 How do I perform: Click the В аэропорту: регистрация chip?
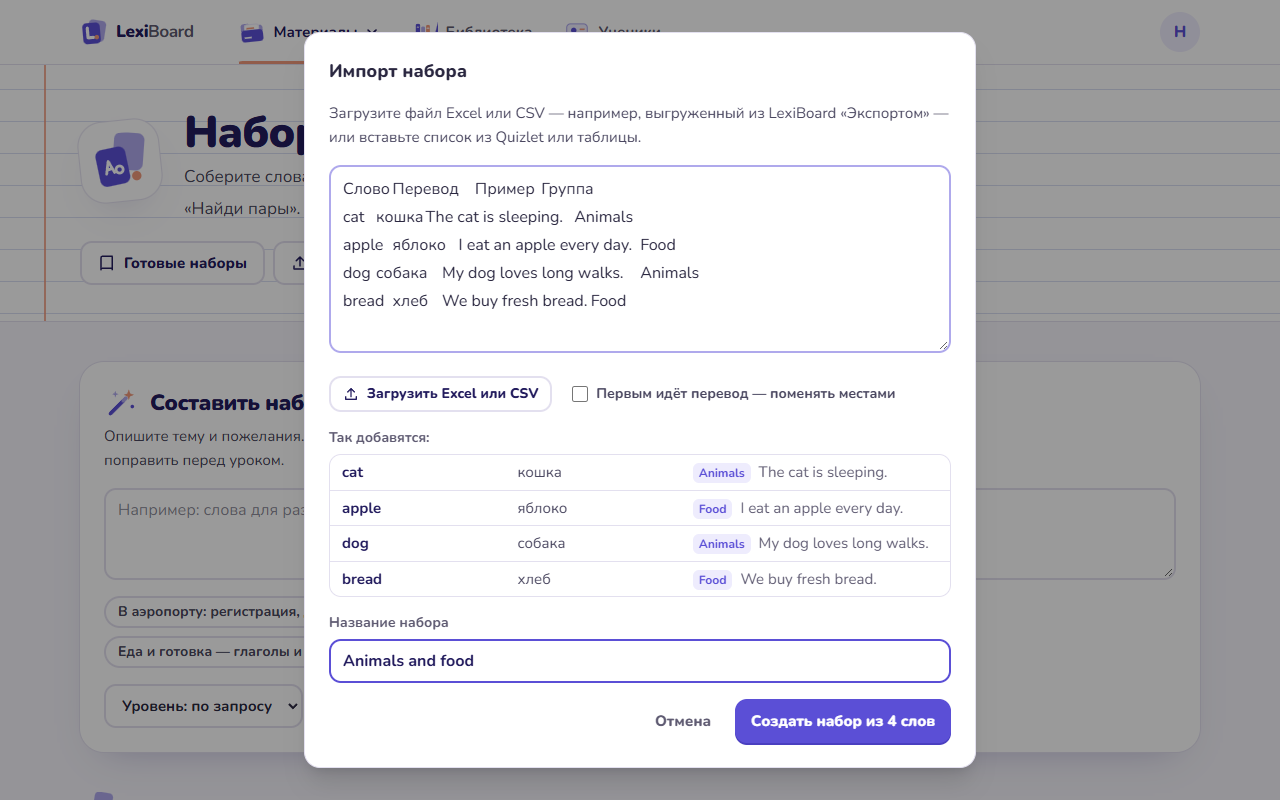point(204,611)
